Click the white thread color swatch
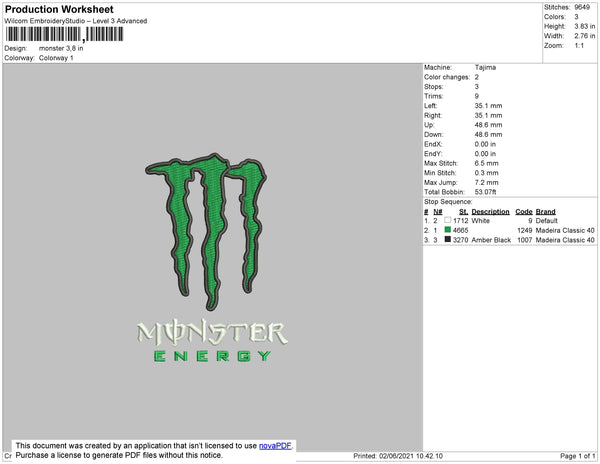This screenshot has width=600, height=464. click(x=447, y=220)
